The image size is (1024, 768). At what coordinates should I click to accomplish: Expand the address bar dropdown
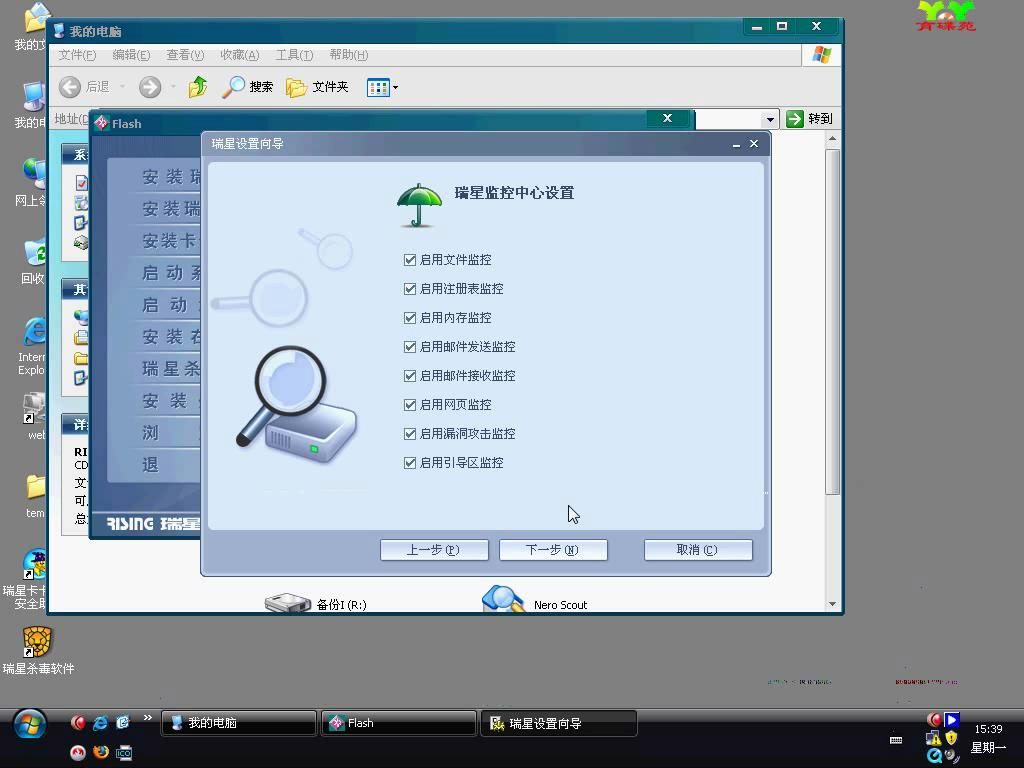(x=770, y=120)
